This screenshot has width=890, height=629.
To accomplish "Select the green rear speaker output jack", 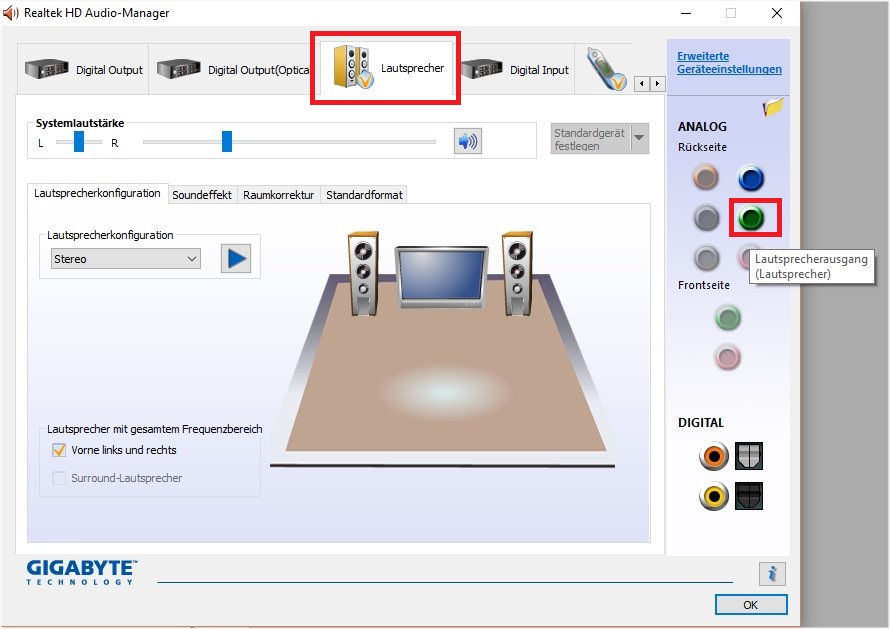I will point(751,217).
